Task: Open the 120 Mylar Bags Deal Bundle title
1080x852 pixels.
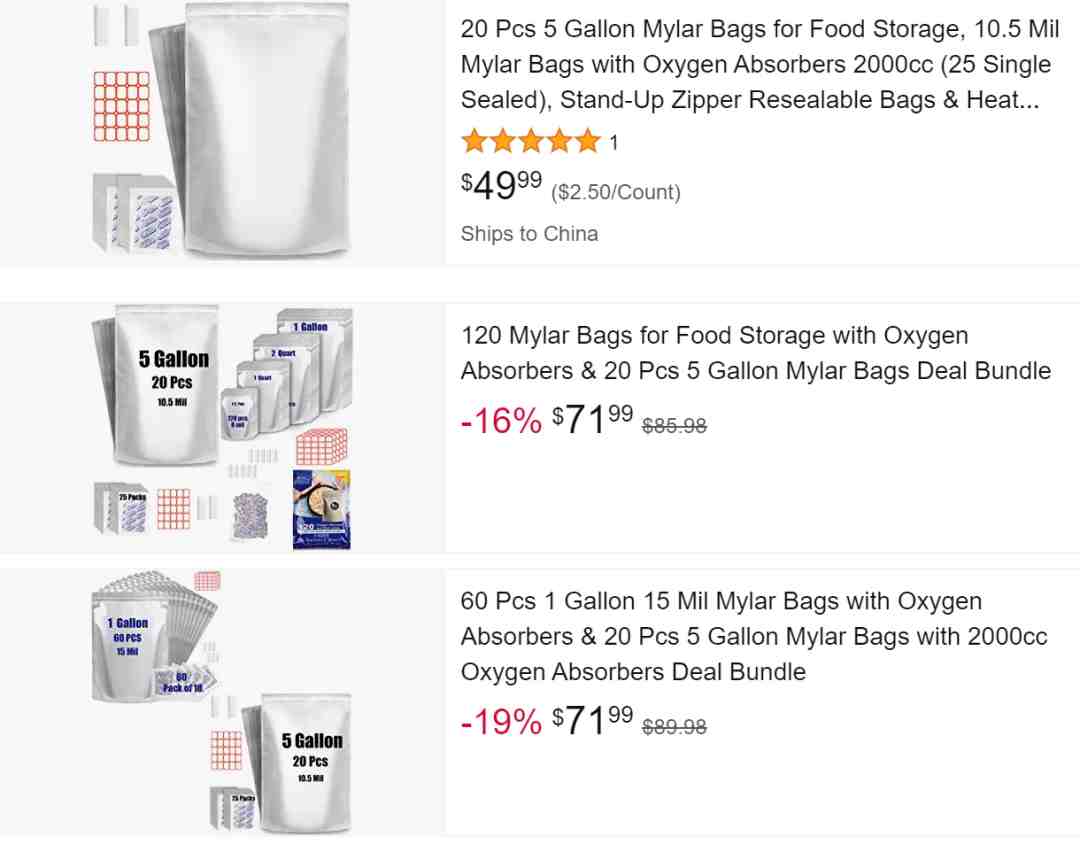Action: pos(756,353)
